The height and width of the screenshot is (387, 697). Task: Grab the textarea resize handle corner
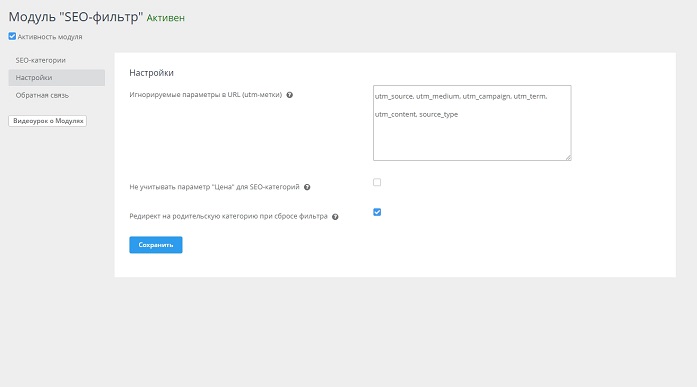click(x=568, y=157)
